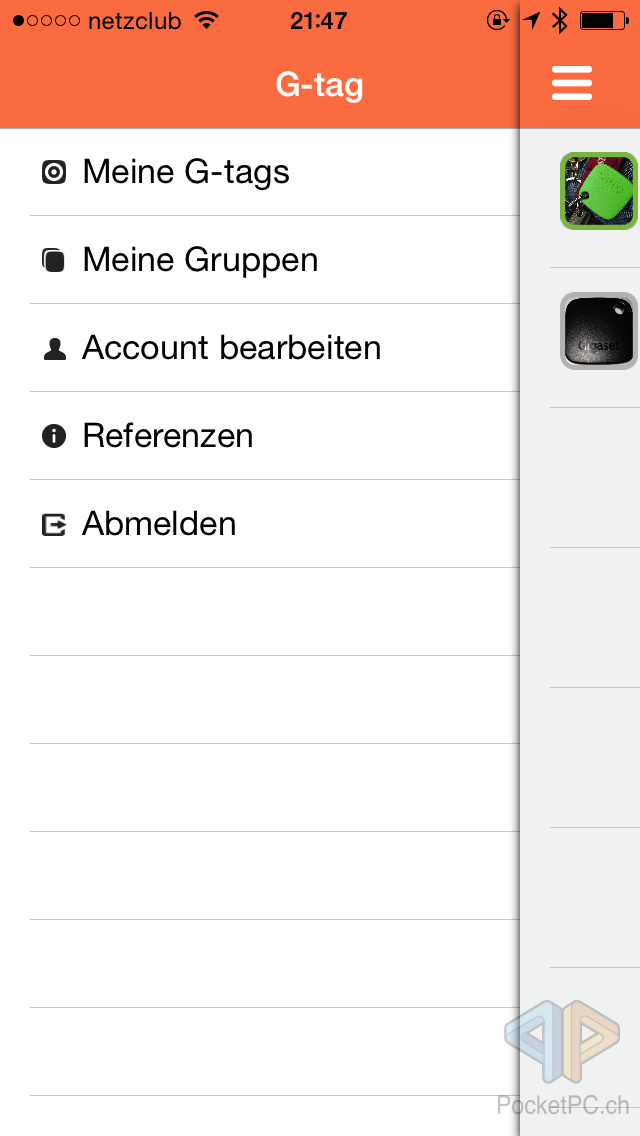
Task: Select the green G-tag thumbnail
Action: (x=598, y=191)
